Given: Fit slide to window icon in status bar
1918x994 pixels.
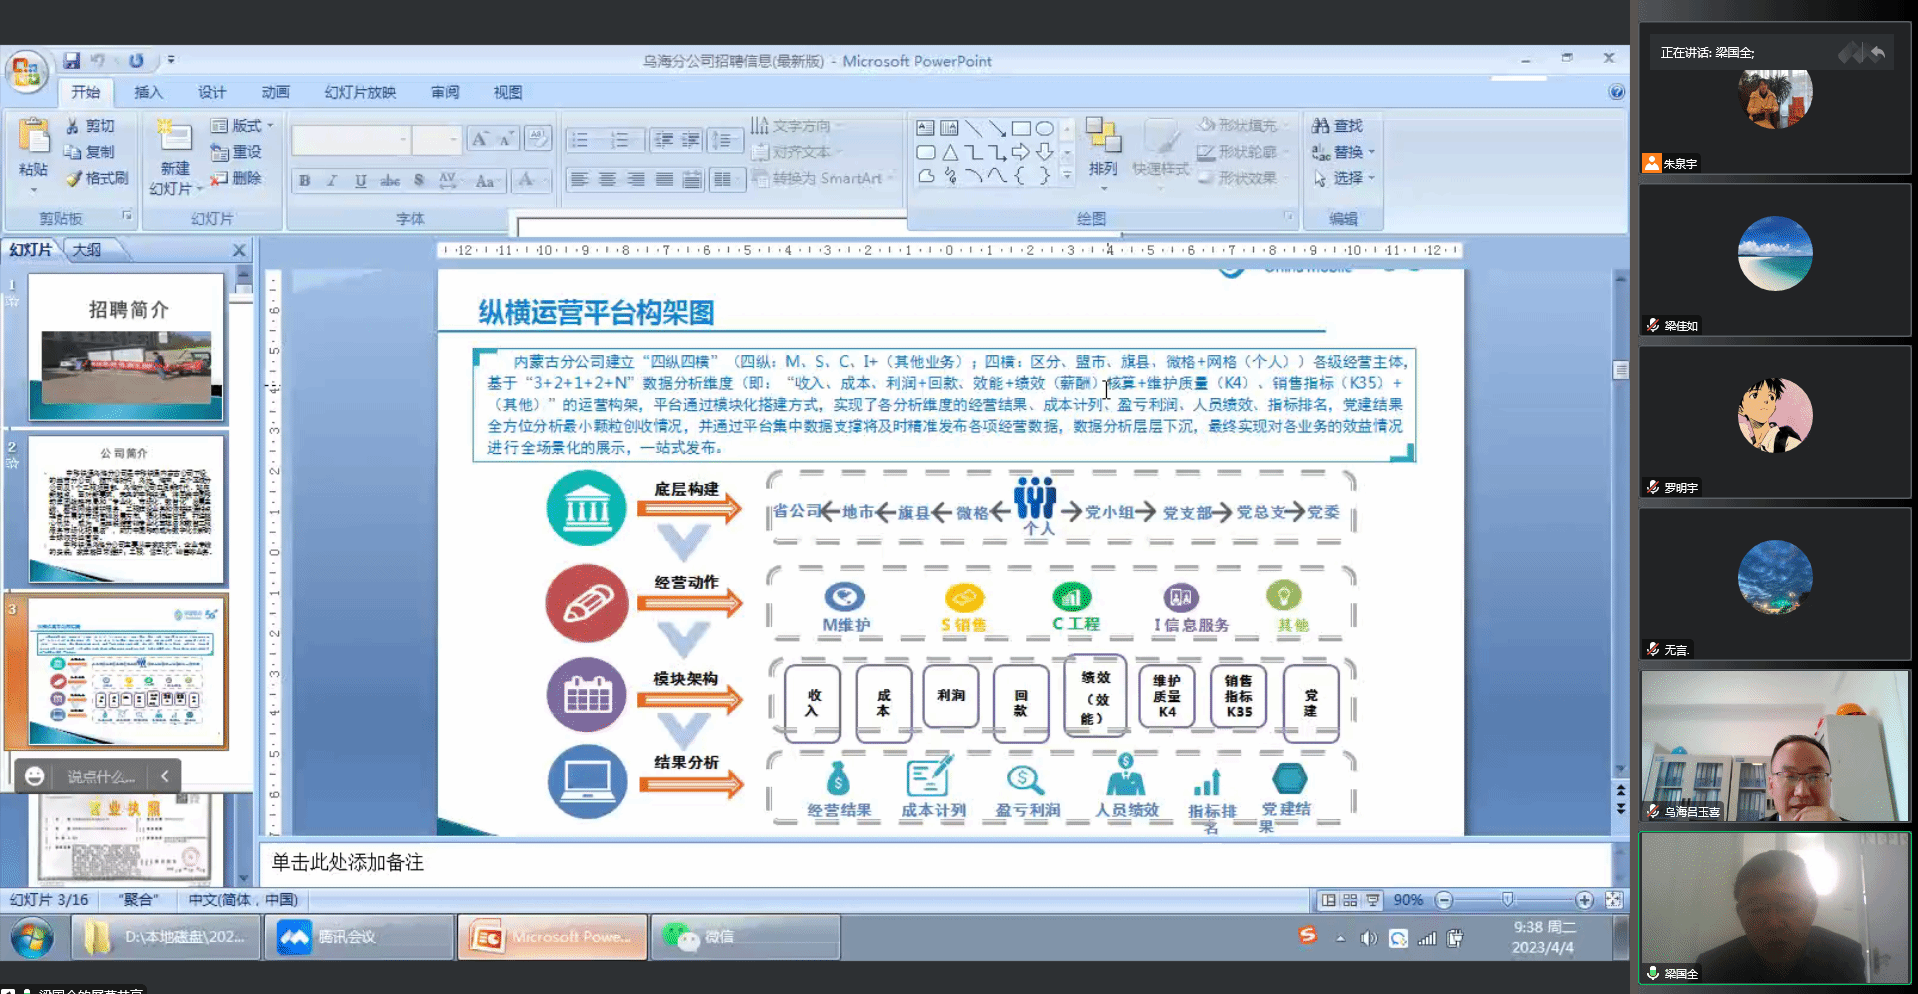Looking at the screenshot, I should (x=1613, y=900).
